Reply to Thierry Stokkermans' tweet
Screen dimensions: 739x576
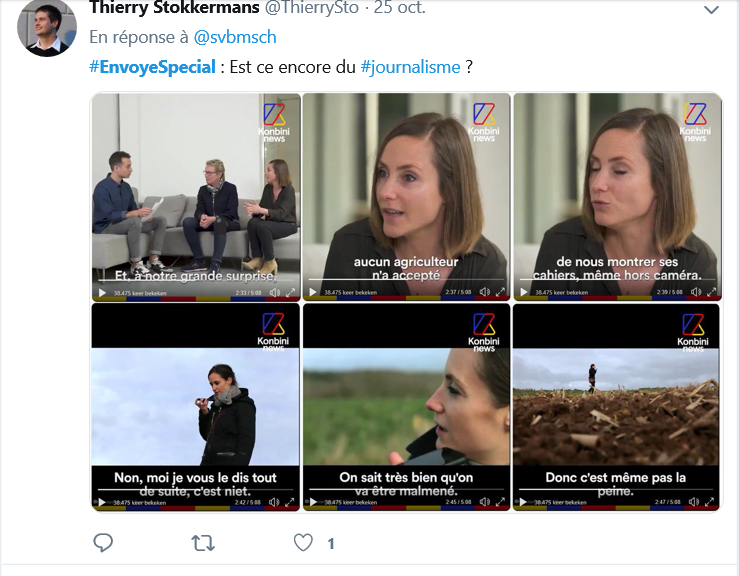[x=103, y=543]
